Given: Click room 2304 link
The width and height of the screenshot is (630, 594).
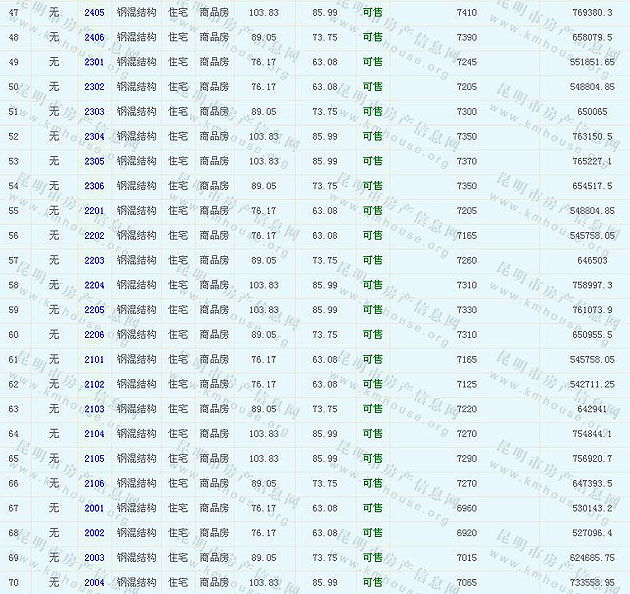Looking at the screenshot, I should (x=94, y=136).
